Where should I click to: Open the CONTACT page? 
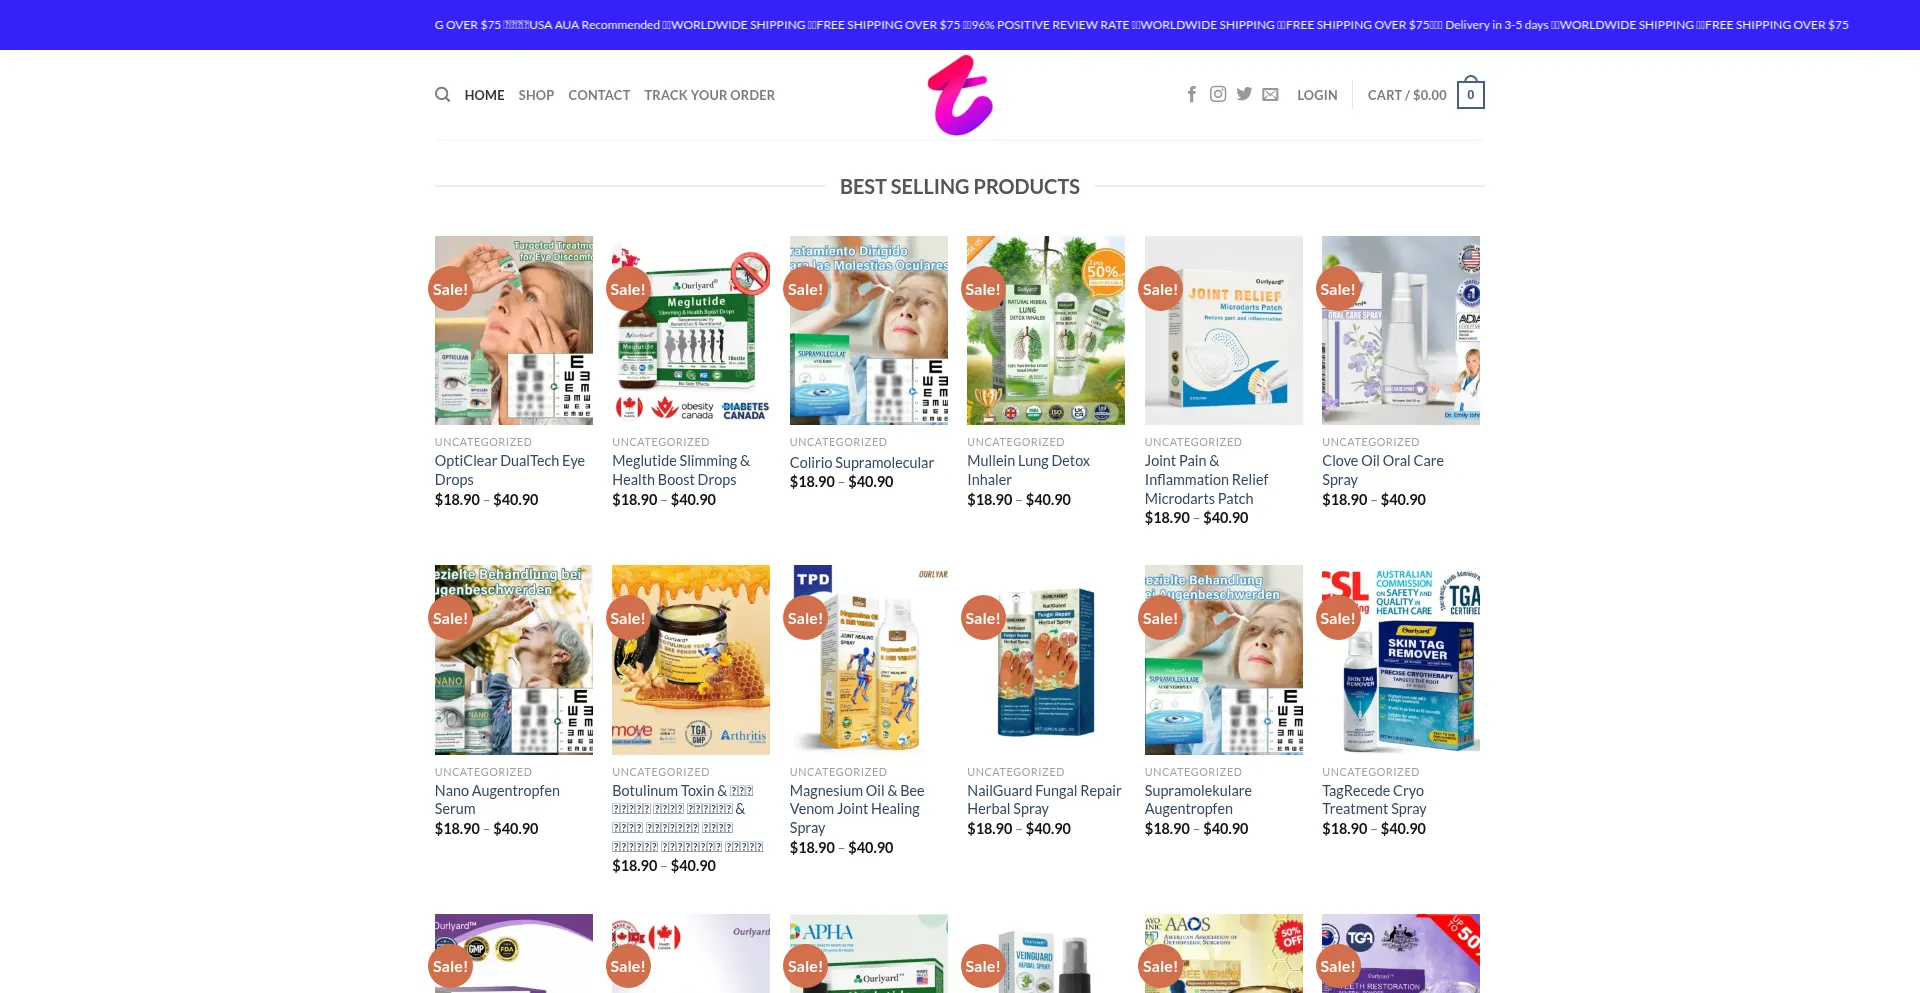tap(599, 95)
